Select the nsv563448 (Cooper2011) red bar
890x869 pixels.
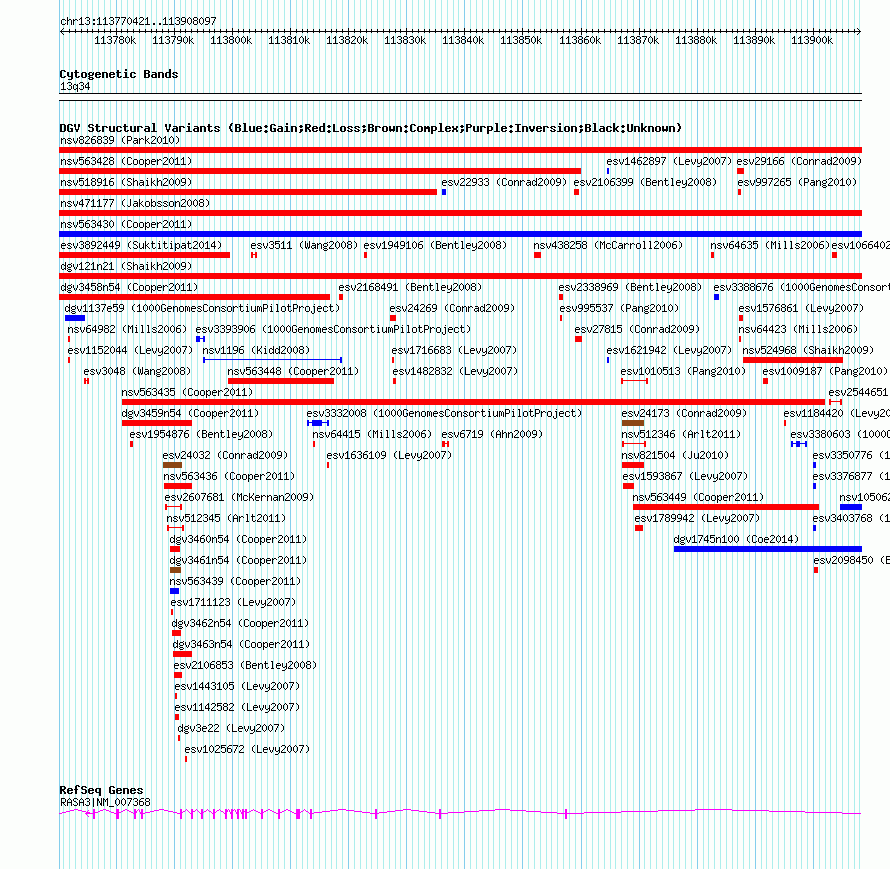click(x=280, y=381)
